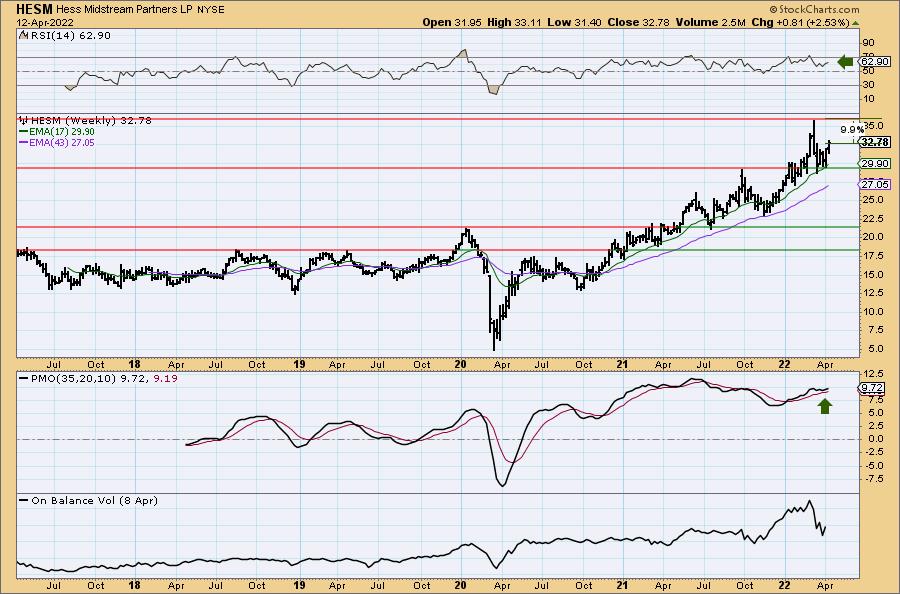This screenshot has height=594, width=900.
Task: Click the 32.78 price tag on right axis
Action: pos(876,142)
